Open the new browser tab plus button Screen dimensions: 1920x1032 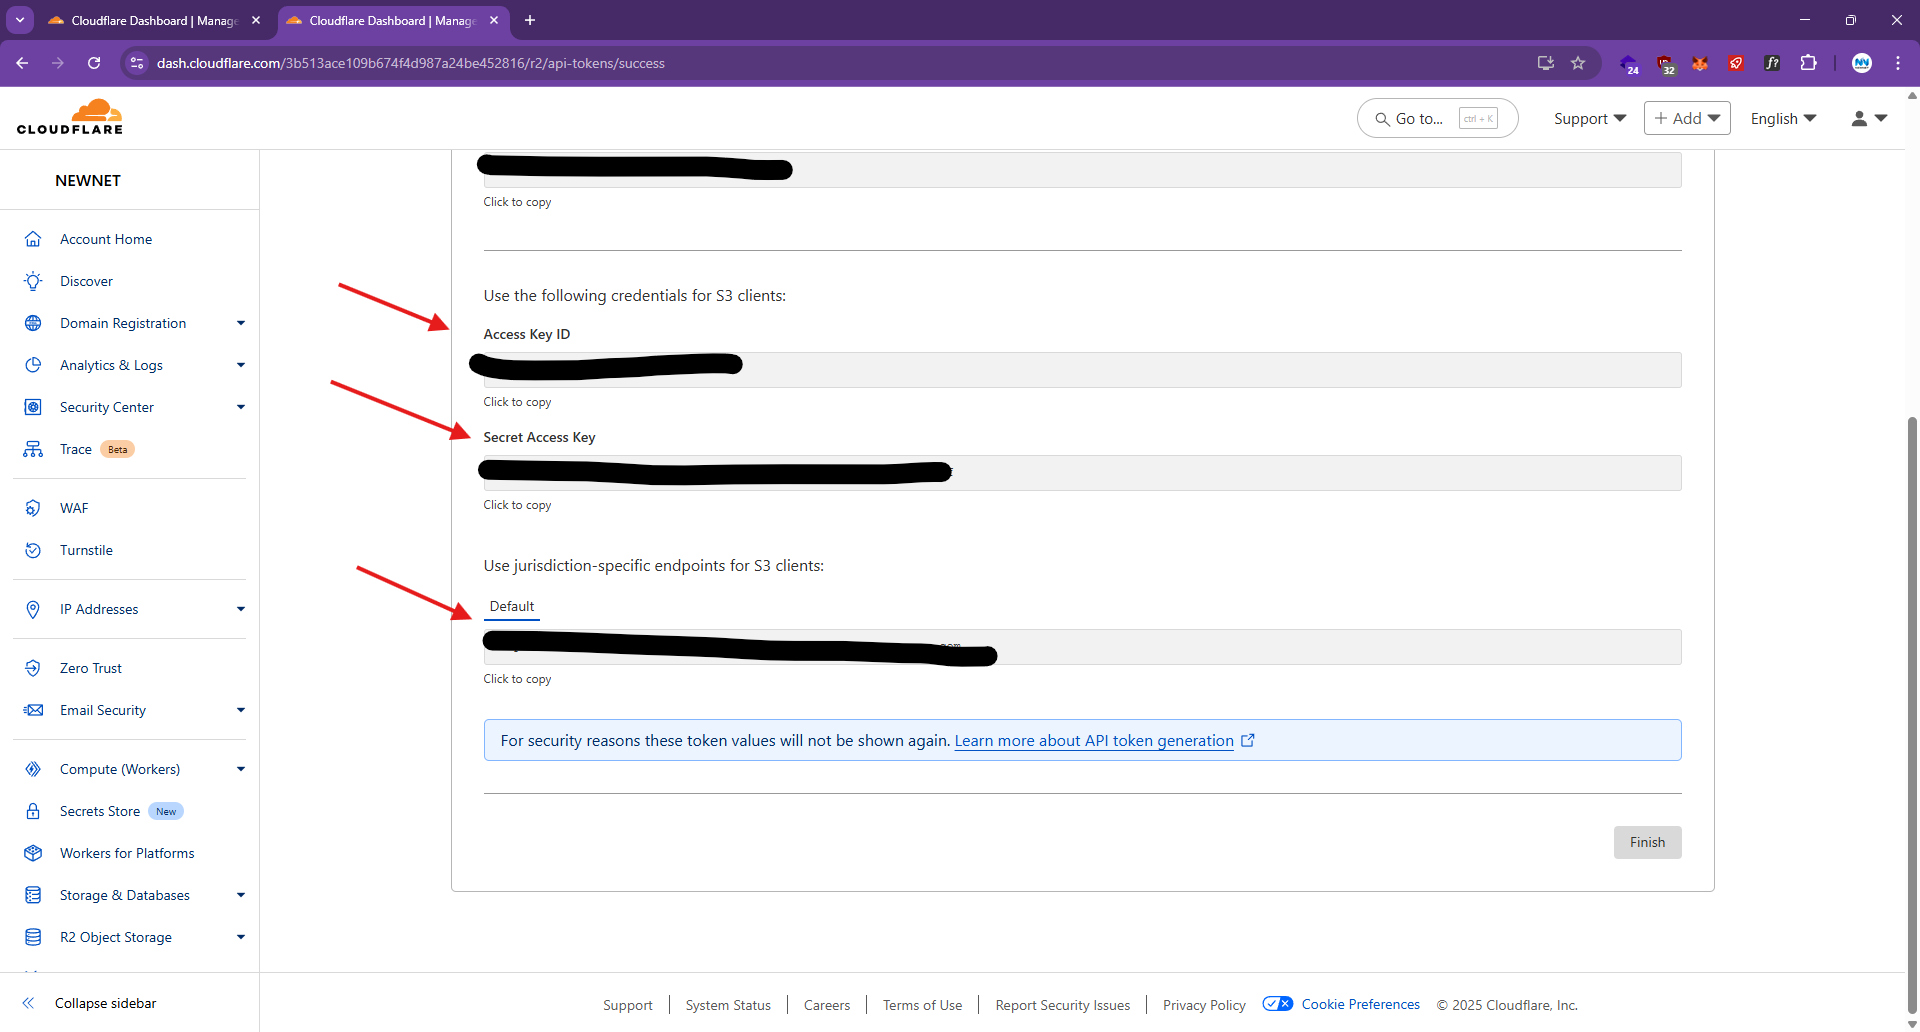tap(530, 20)
